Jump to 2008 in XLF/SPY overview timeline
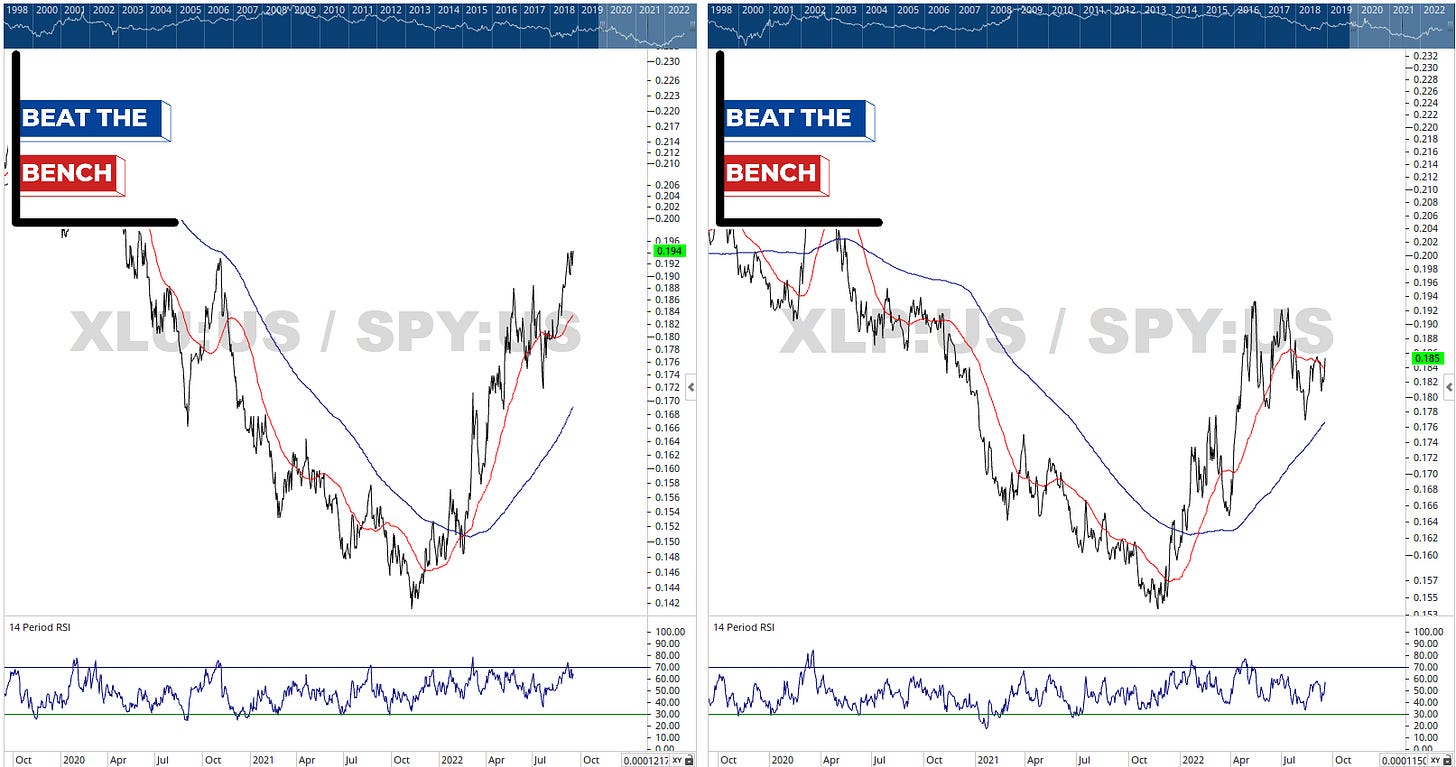1456x767 pixels. point(1001,9)
